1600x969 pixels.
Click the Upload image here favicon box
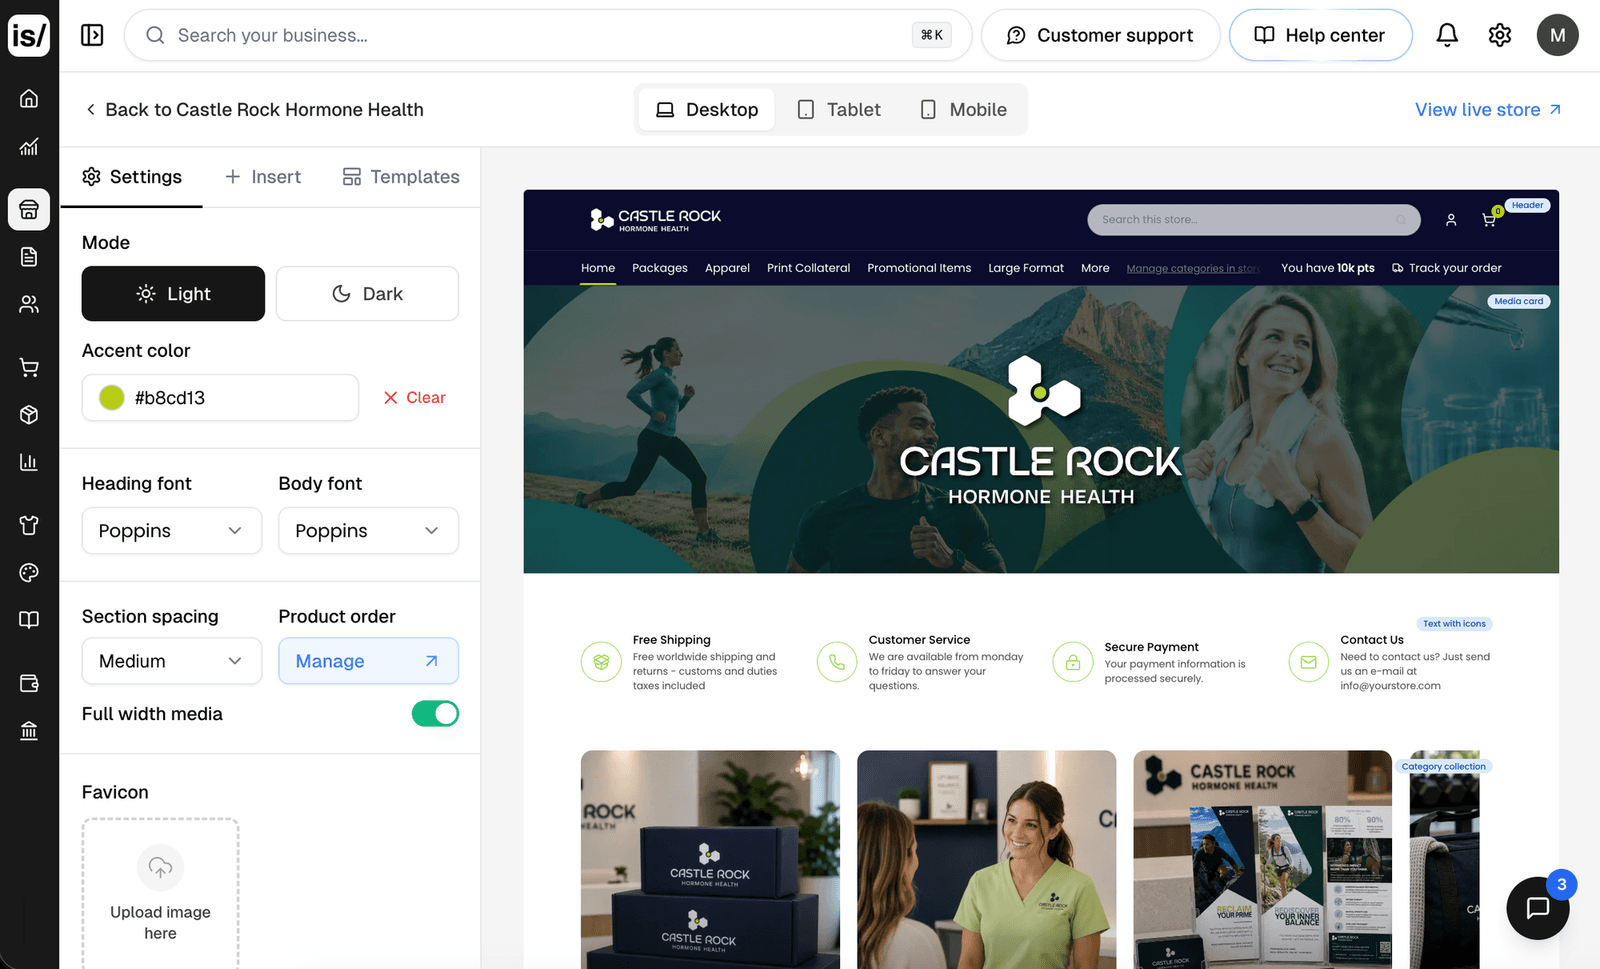(x=160, y=893)
